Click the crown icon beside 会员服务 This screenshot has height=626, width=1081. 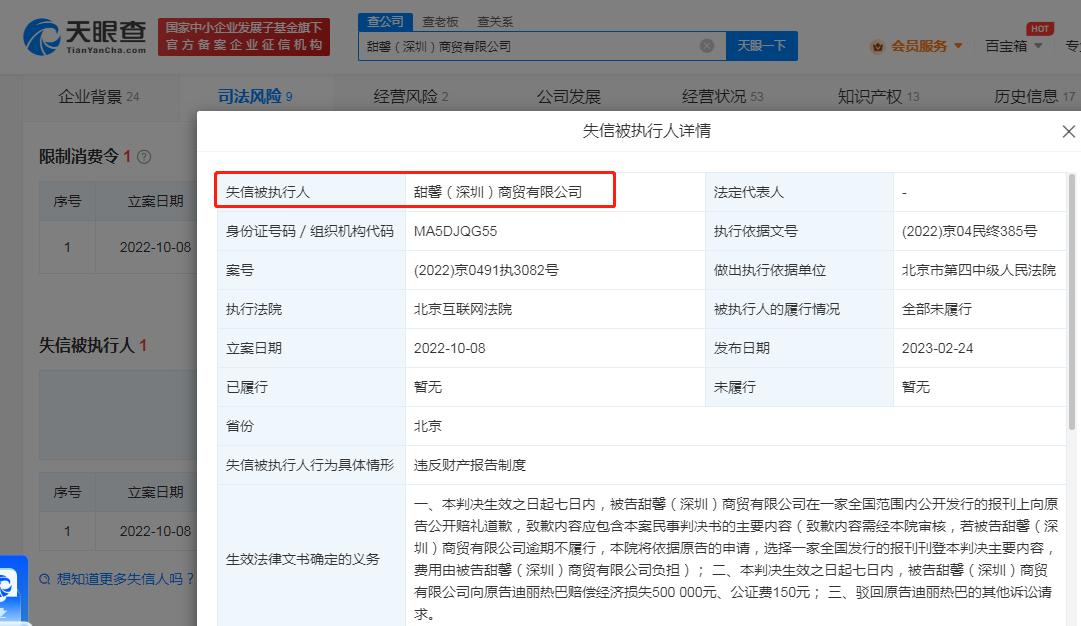pyautogui.click(x=878, y=45)
